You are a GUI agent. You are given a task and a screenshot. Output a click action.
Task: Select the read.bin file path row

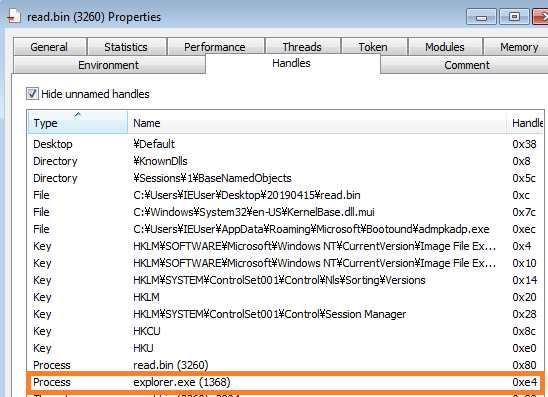pos(285,195)
